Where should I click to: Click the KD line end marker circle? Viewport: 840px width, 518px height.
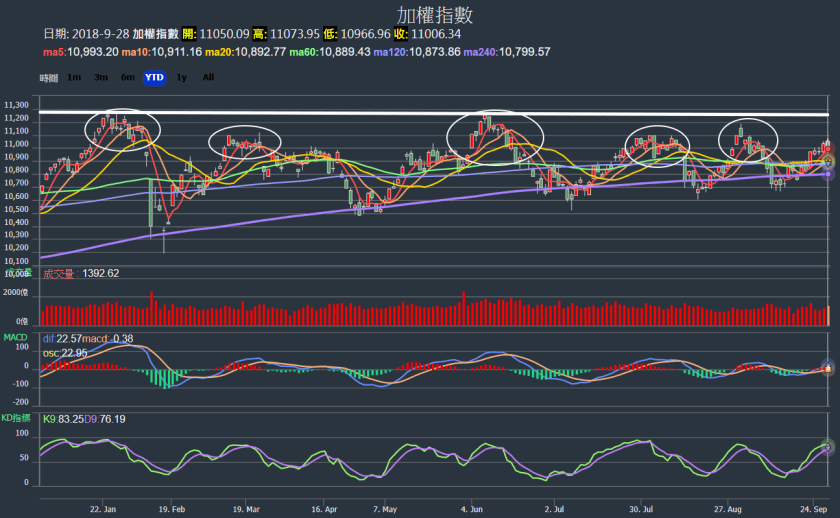[828, 447]
